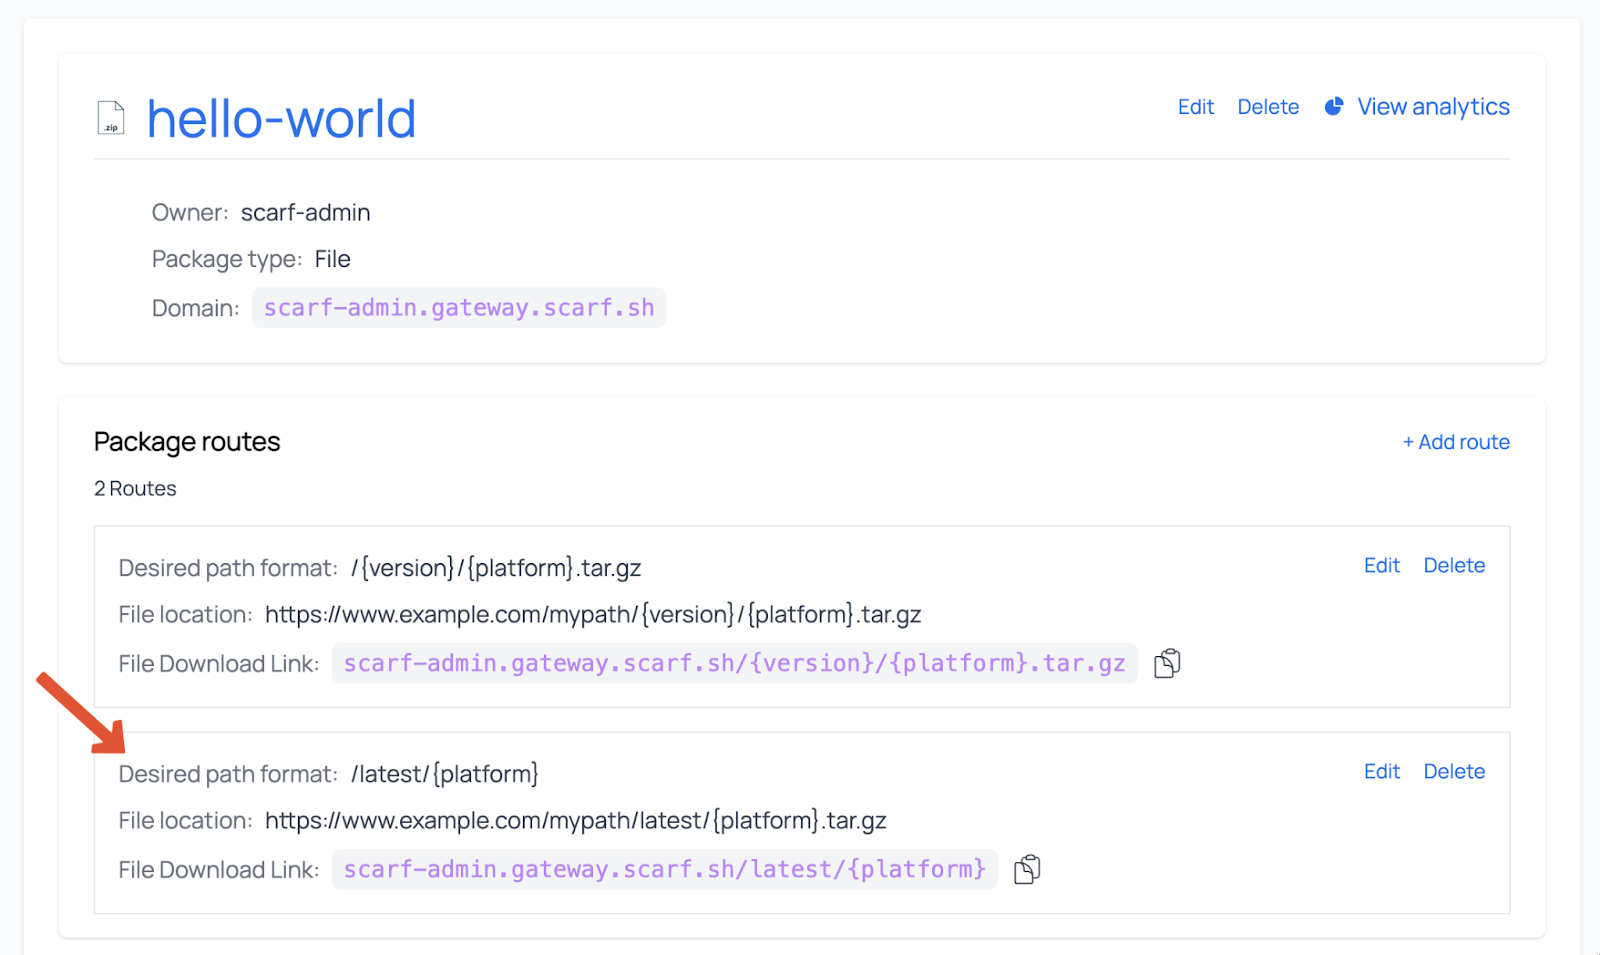
Task: Click the versioned route's File Download Link code
Action: [x=734, y=664]
